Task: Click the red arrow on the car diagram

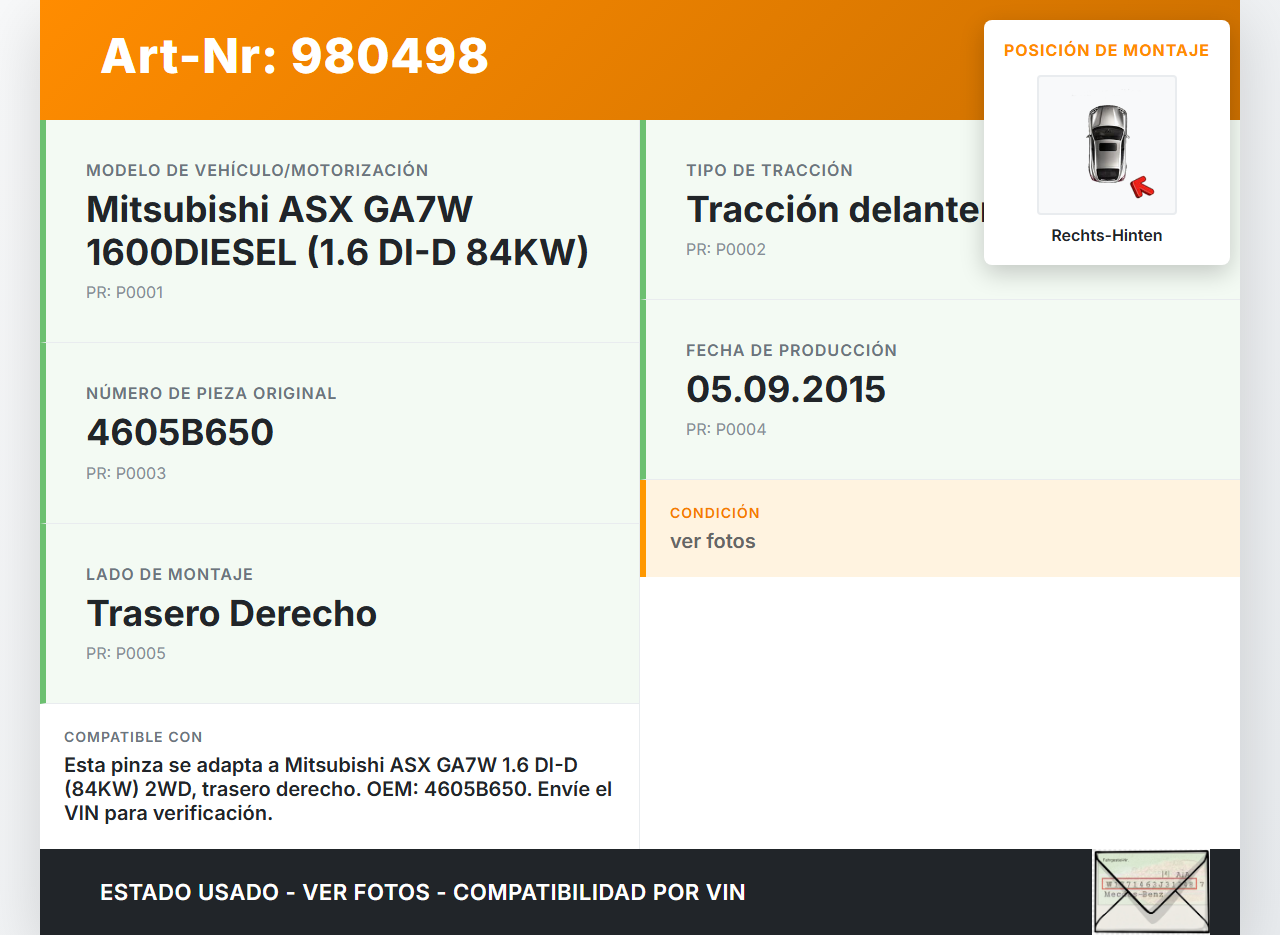Action: click(1141, 187)
